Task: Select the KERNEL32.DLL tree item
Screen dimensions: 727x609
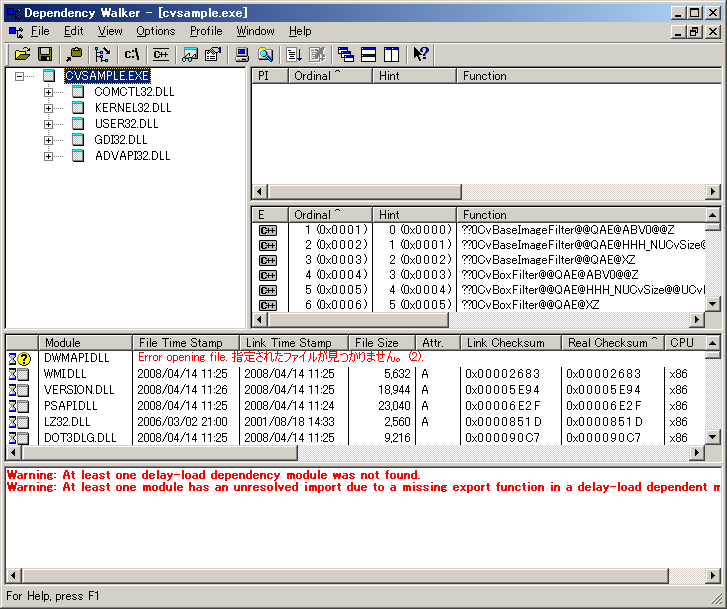Action: coord(133,108)
